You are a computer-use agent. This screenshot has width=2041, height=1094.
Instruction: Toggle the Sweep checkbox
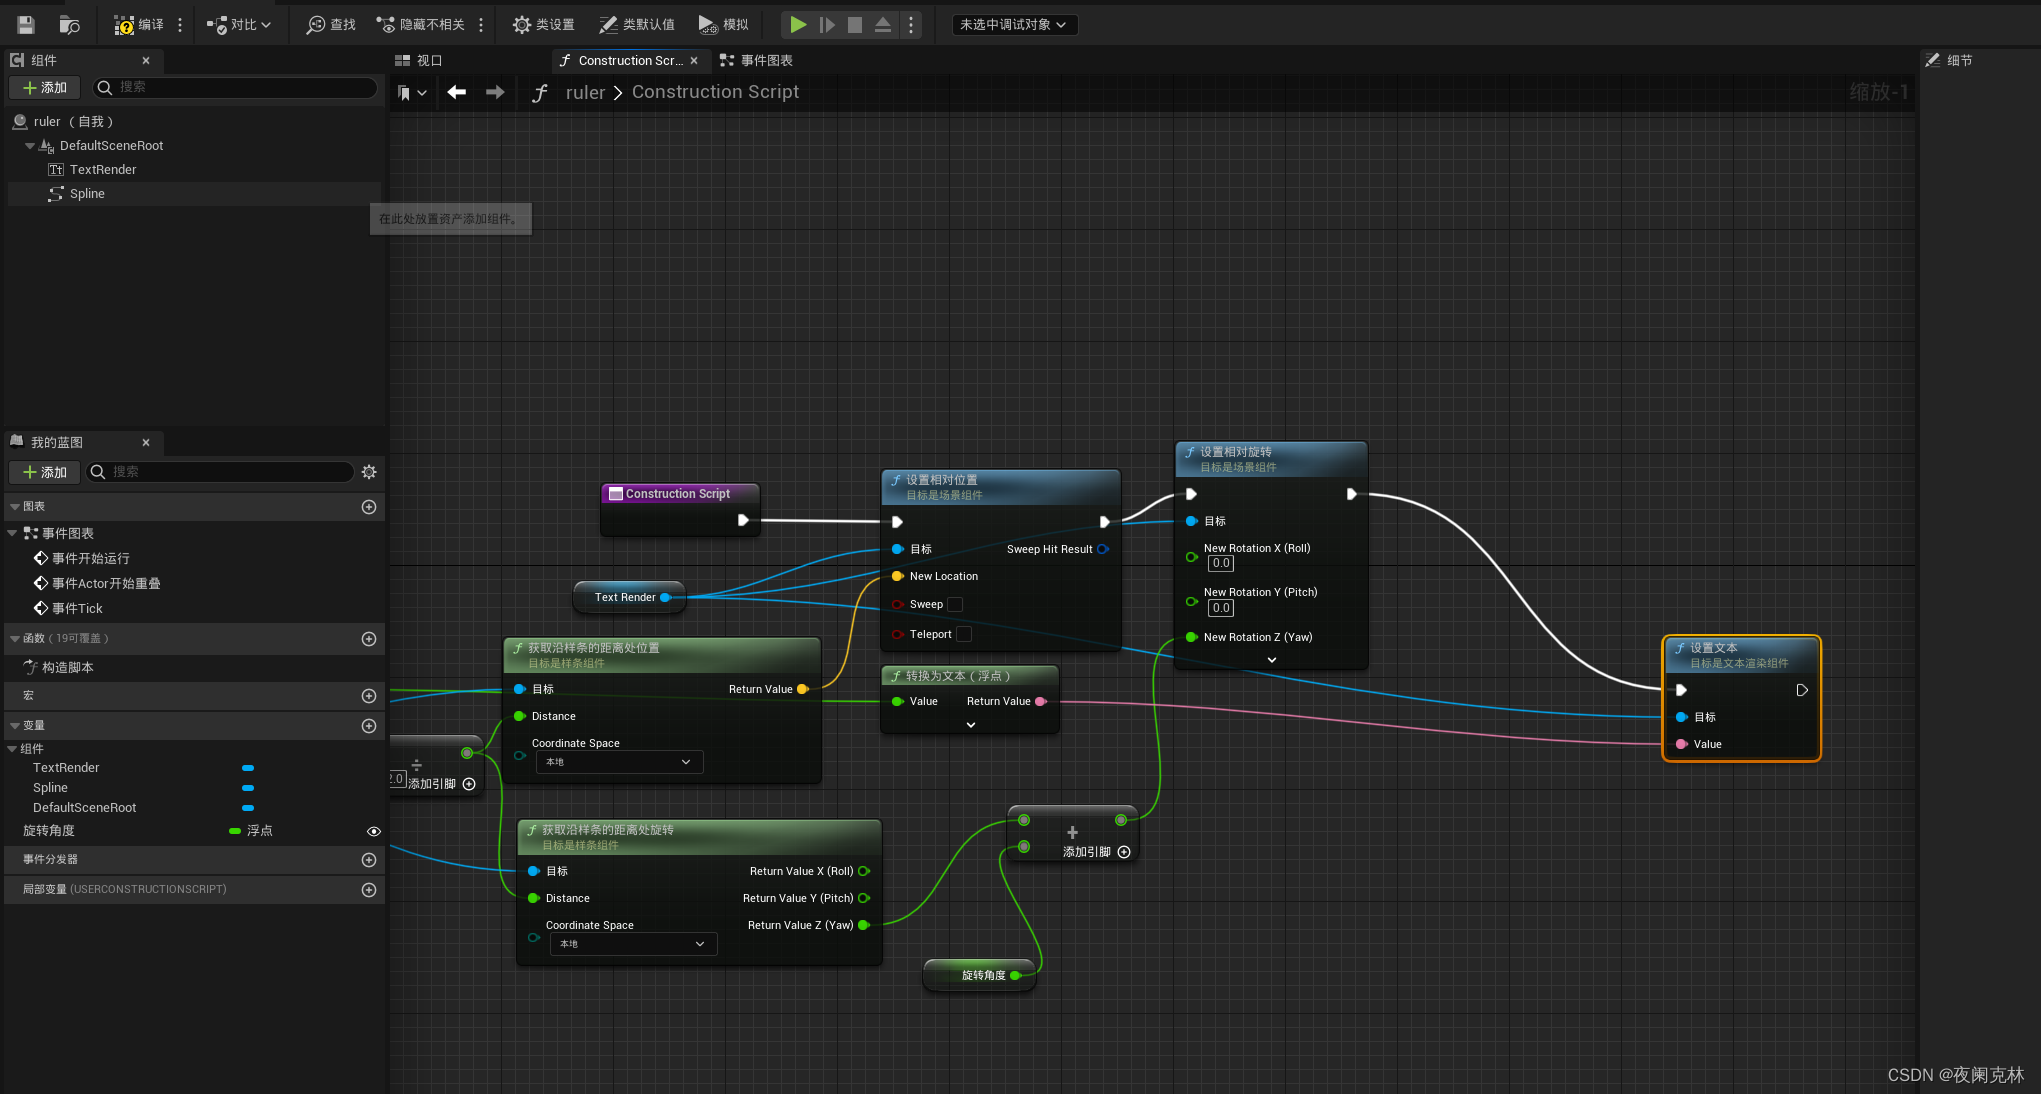coord(955,604)
